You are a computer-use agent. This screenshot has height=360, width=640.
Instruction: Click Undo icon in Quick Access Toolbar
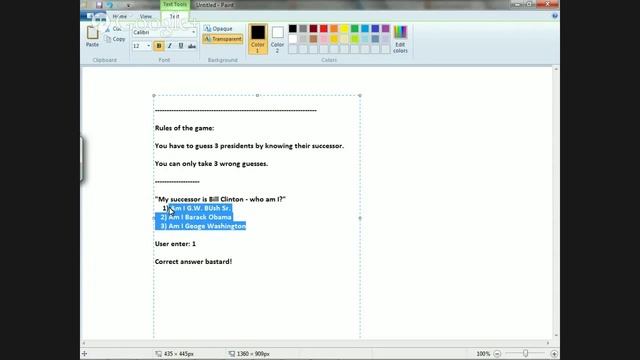110,5
